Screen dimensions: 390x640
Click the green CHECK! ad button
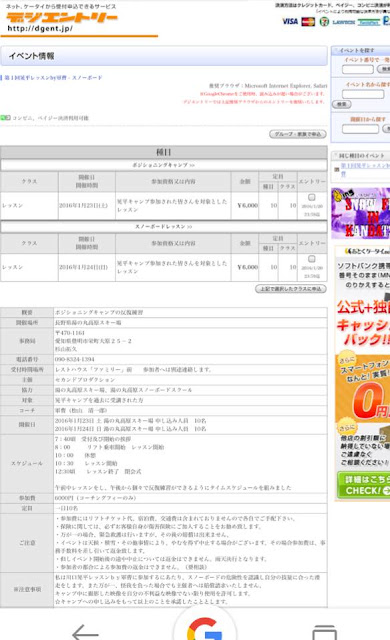pyautogui.click(x=363, y=485)
